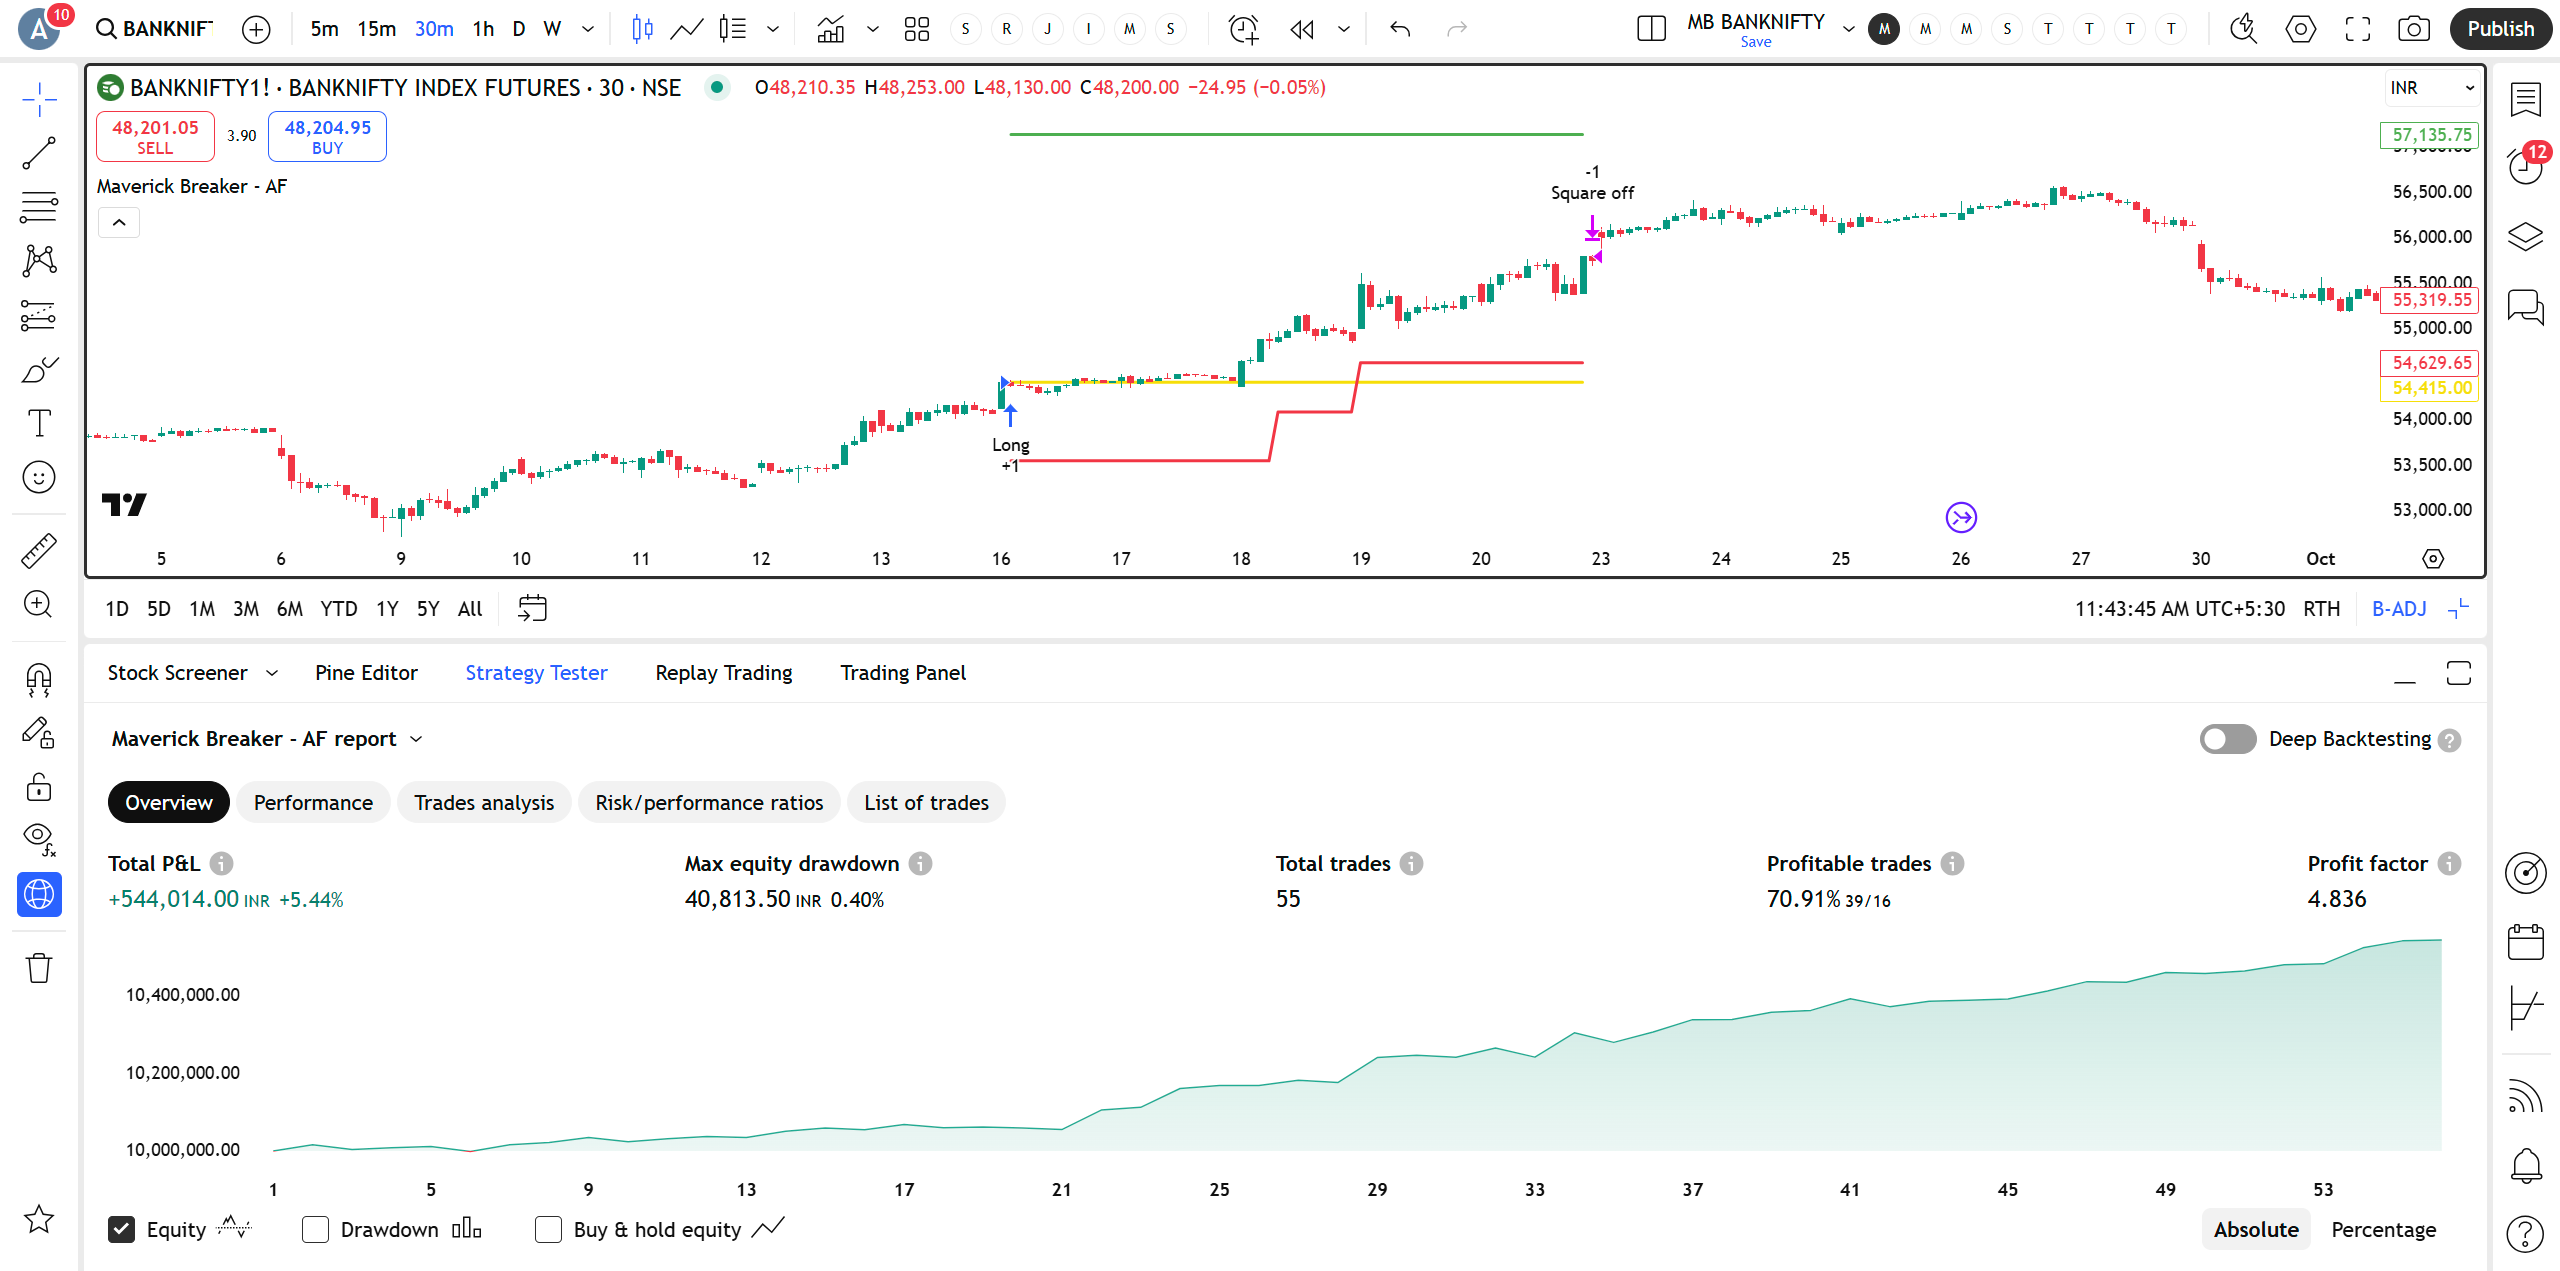The height and width of the screenshot is (1271, 2560).
Task: Toggle RTH session setting
Action: pos(2321,609)
